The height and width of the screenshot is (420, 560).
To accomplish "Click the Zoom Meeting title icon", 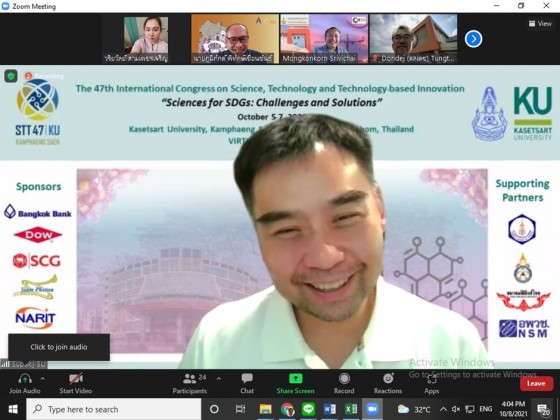I will point(5,6).
